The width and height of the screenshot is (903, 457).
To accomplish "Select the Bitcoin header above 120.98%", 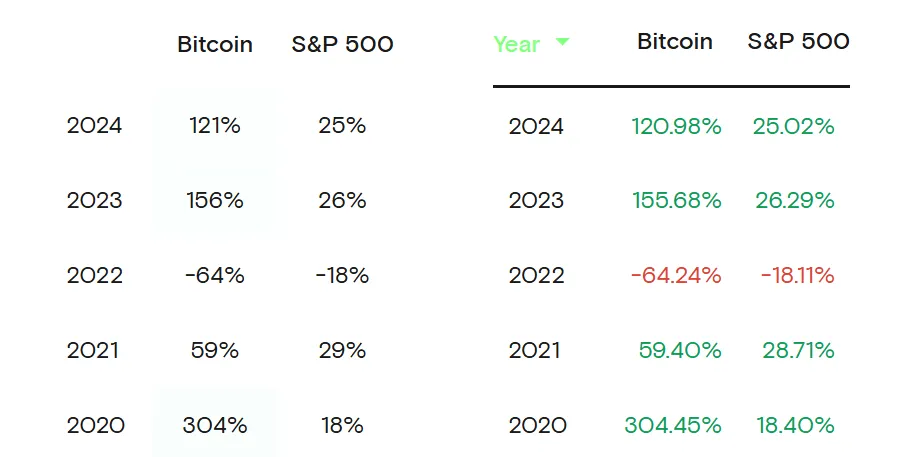I will pyautogui.click(x=675, y=41).
